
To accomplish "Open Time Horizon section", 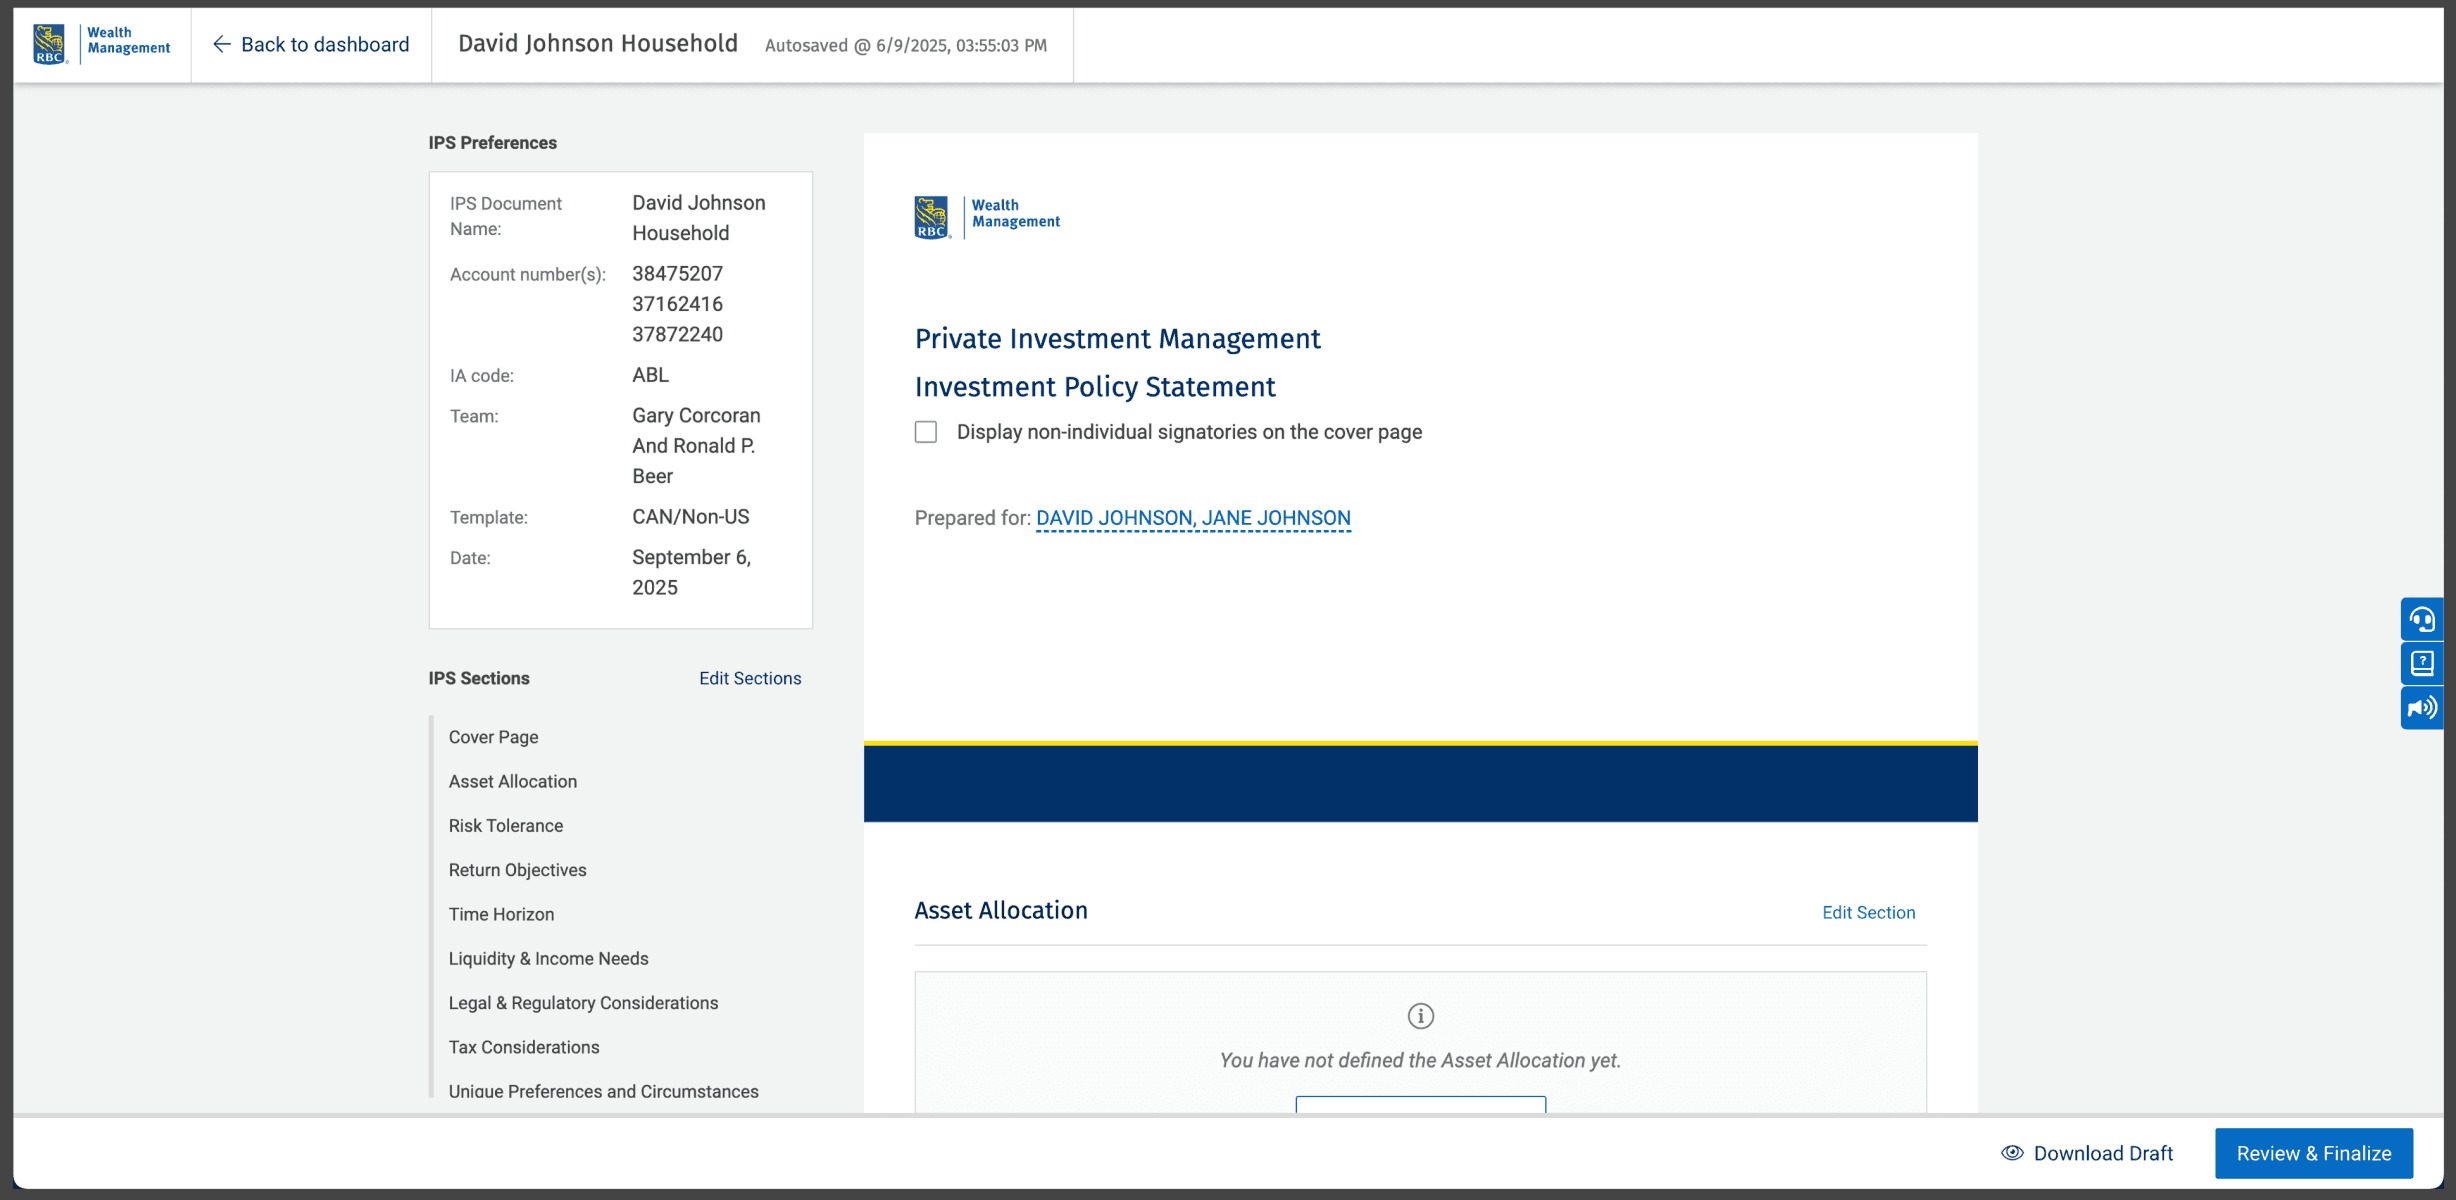I will tap(500, 914).
